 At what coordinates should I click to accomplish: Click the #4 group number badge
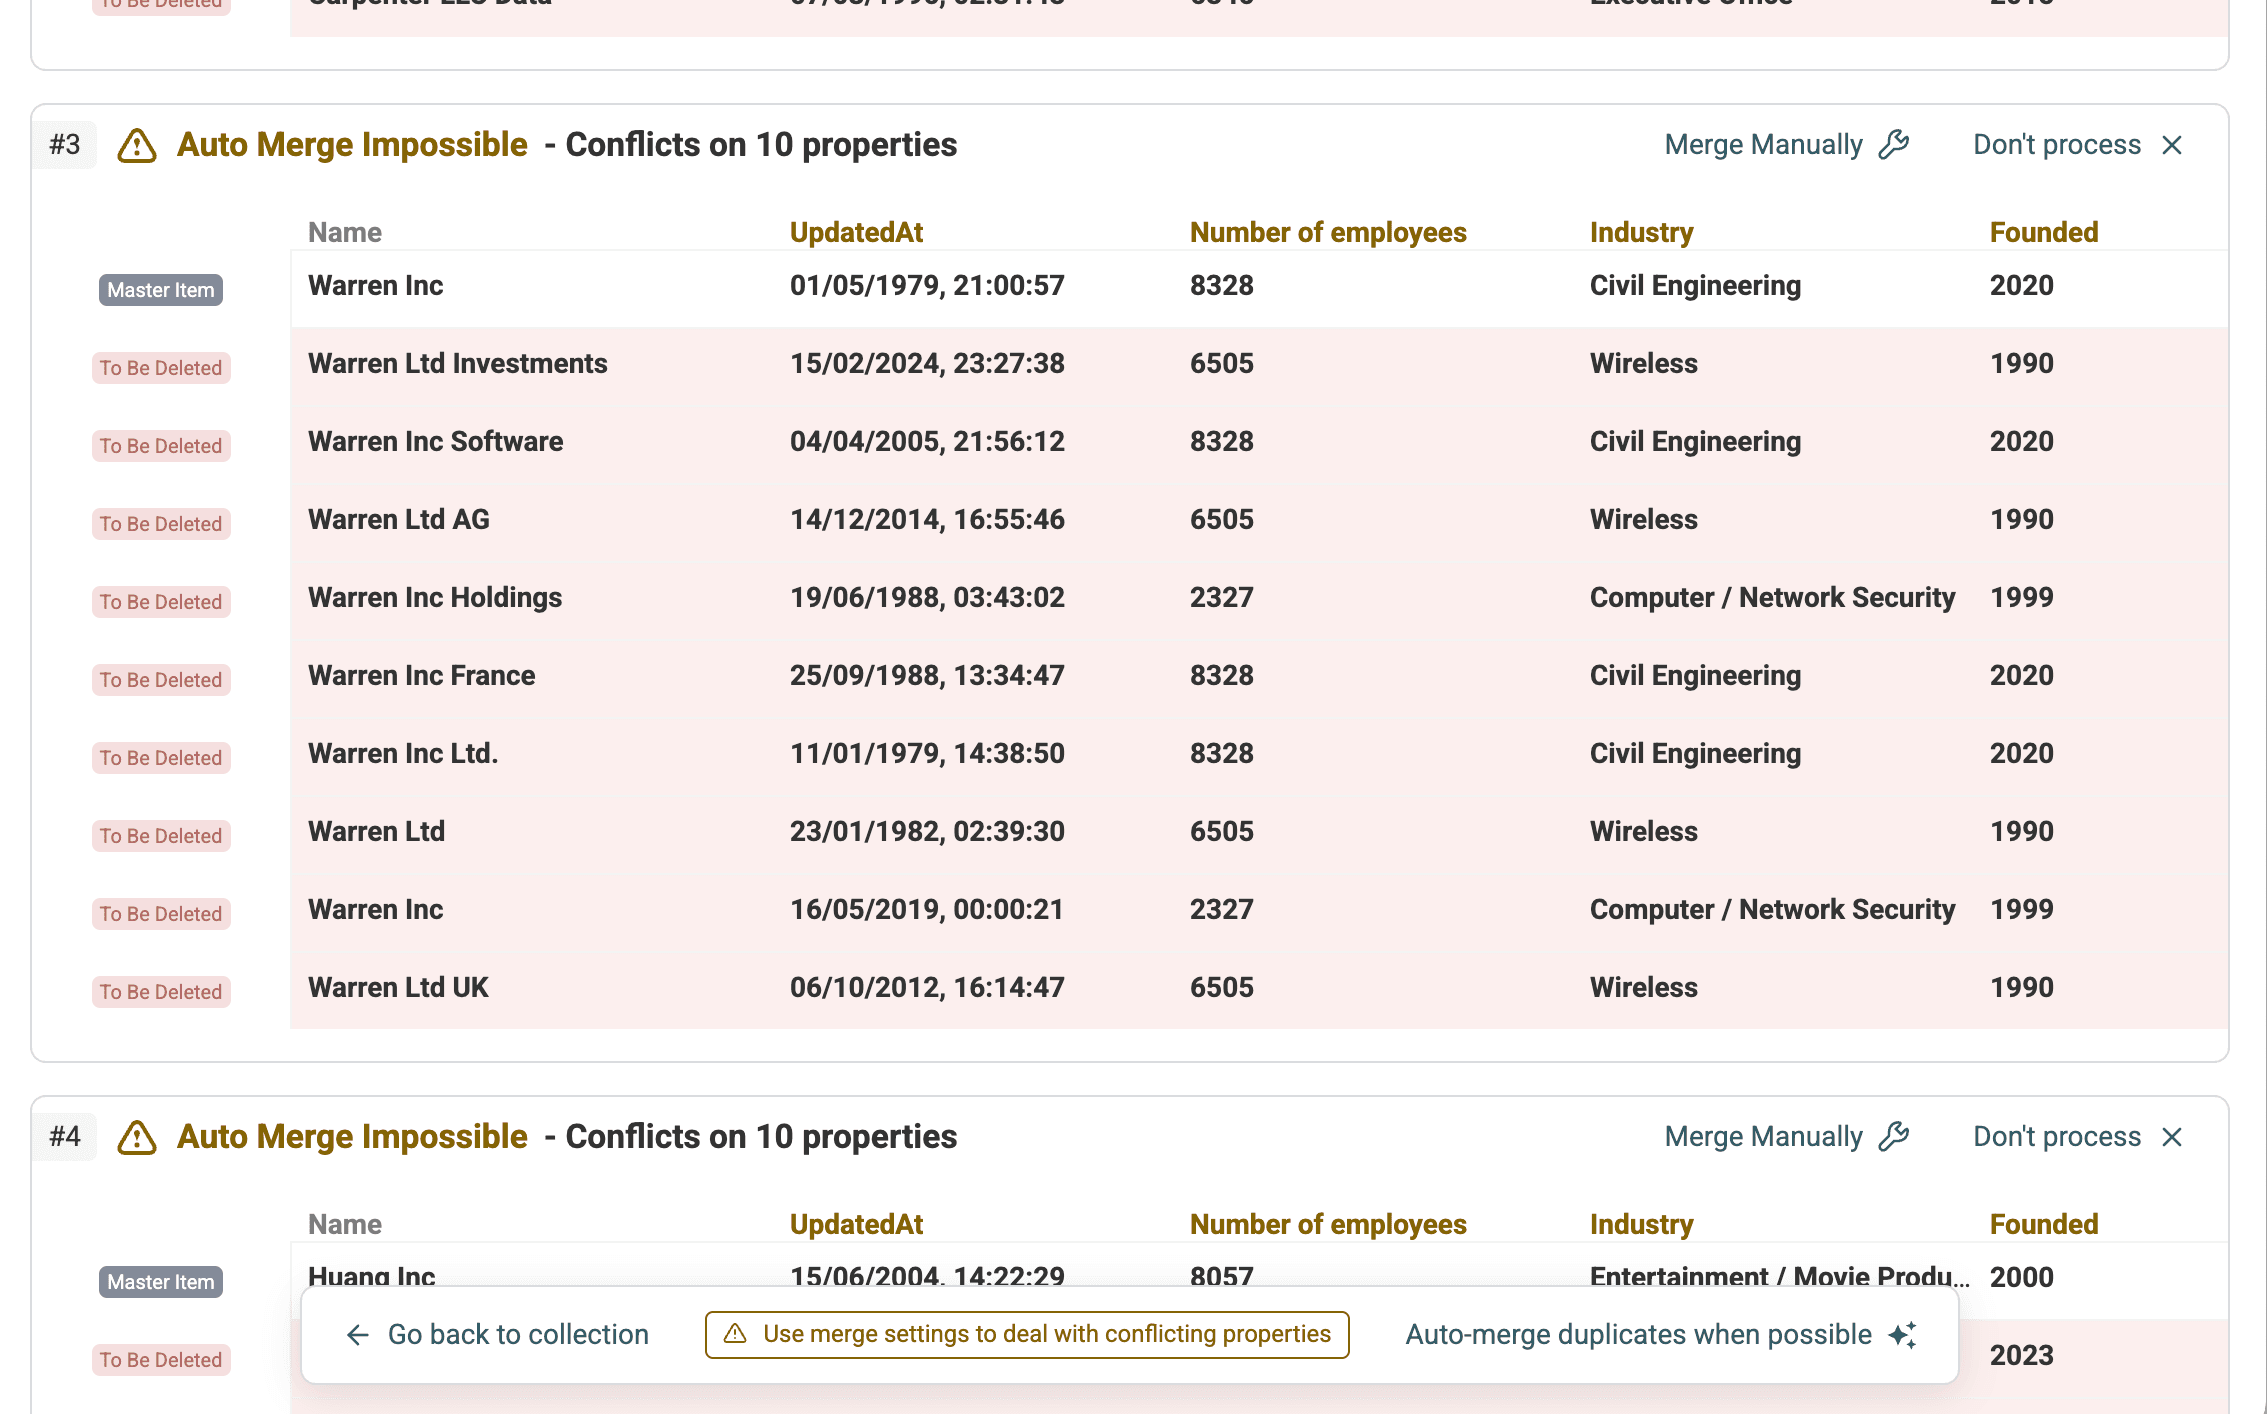[x=65, y=1137]
